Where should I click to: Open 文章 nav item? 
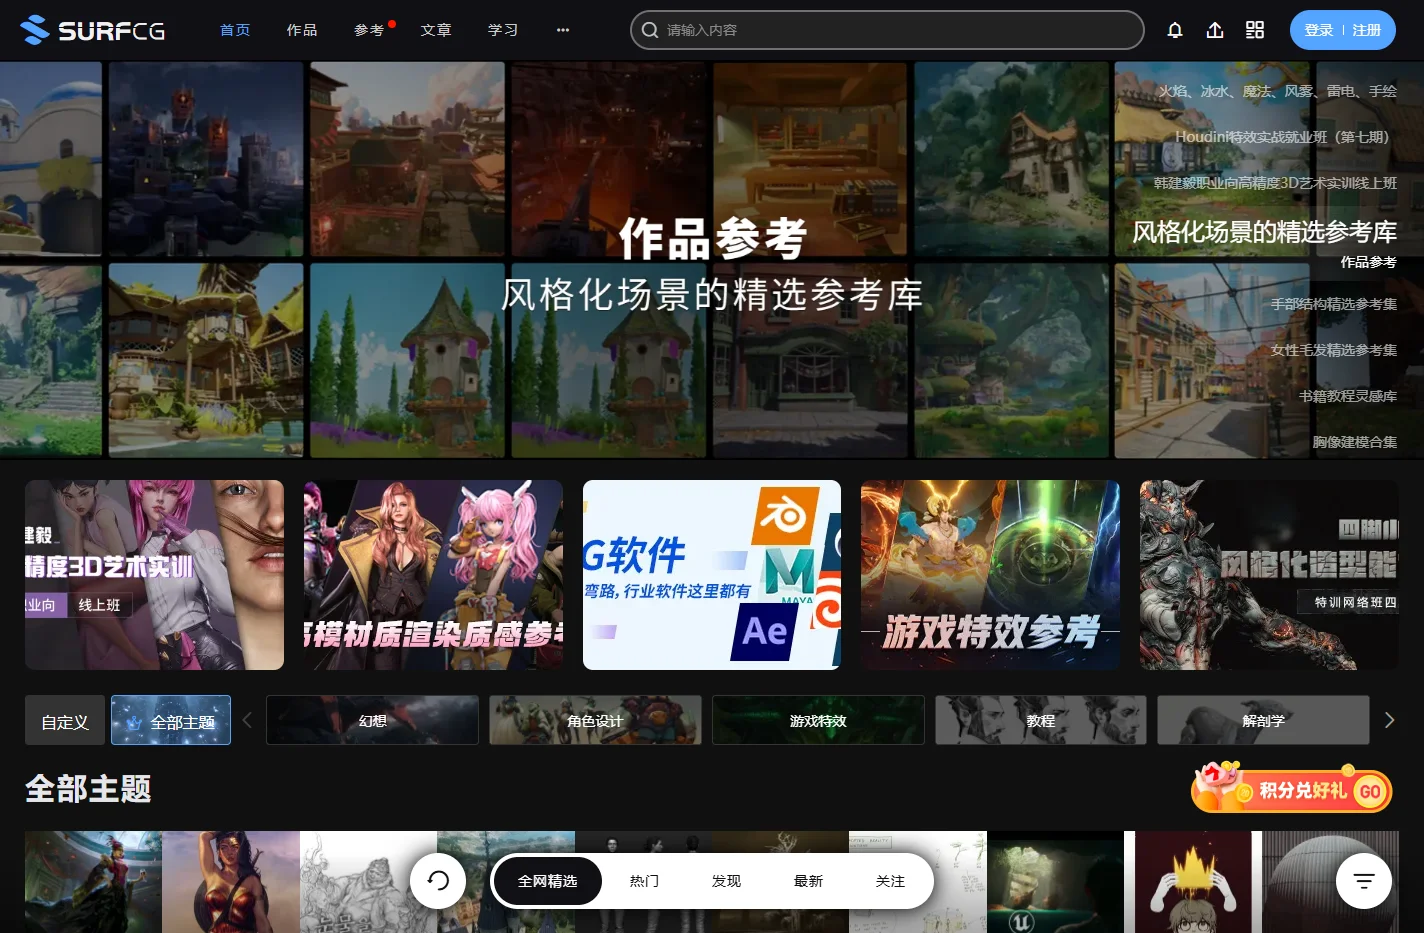coord(436,30)
